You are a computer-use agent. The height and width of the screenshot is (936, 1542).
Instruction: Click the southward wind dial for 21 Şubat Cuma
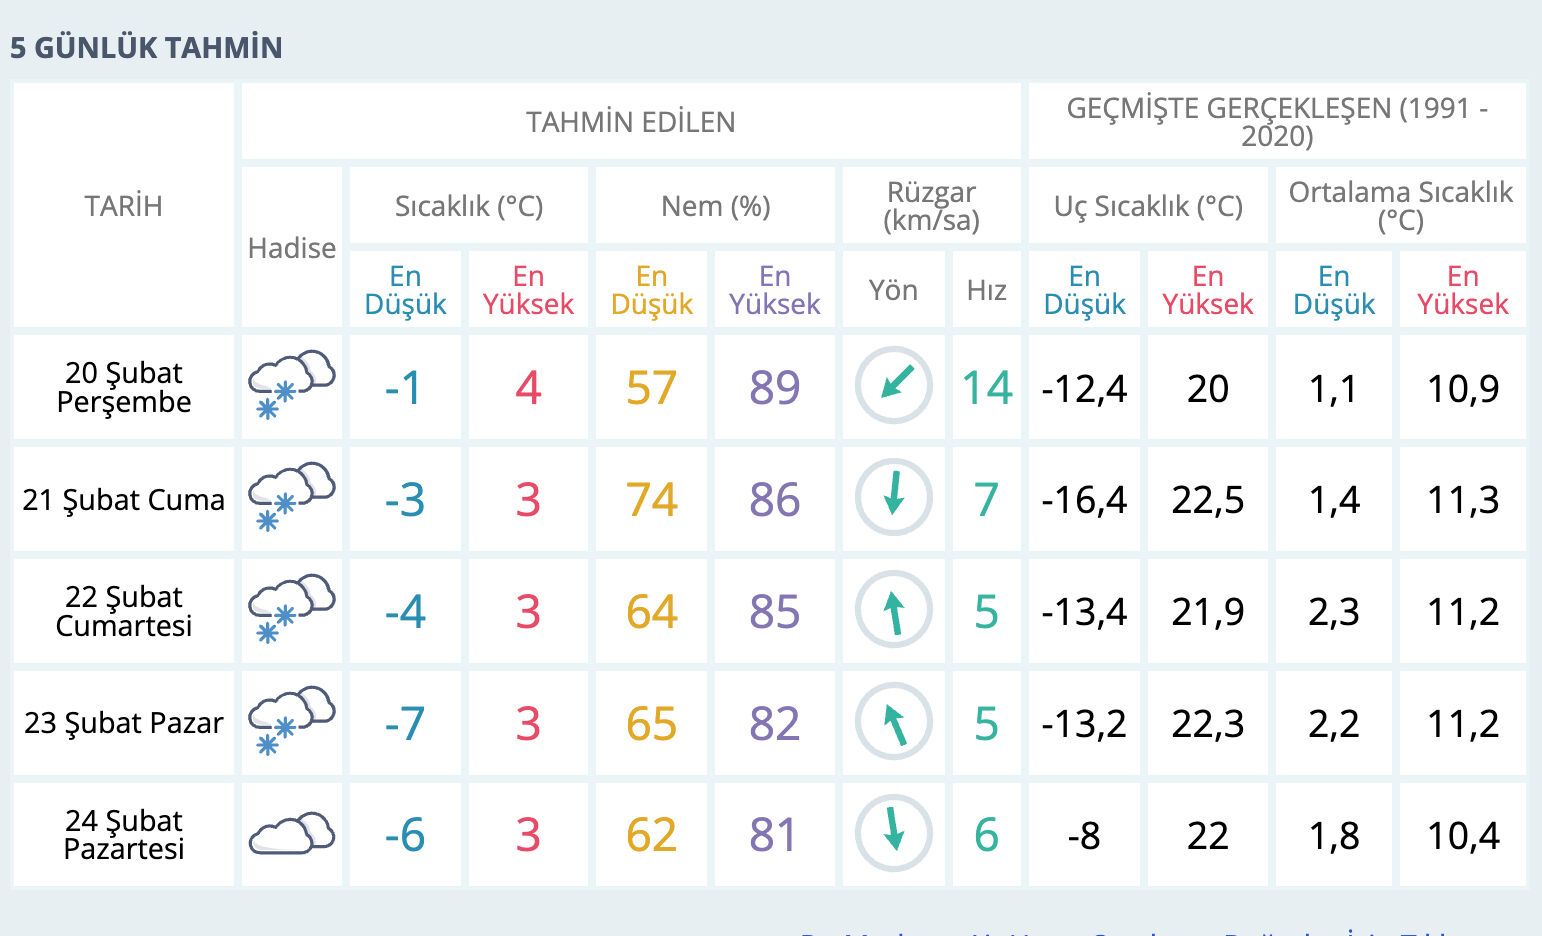[893, 497]
